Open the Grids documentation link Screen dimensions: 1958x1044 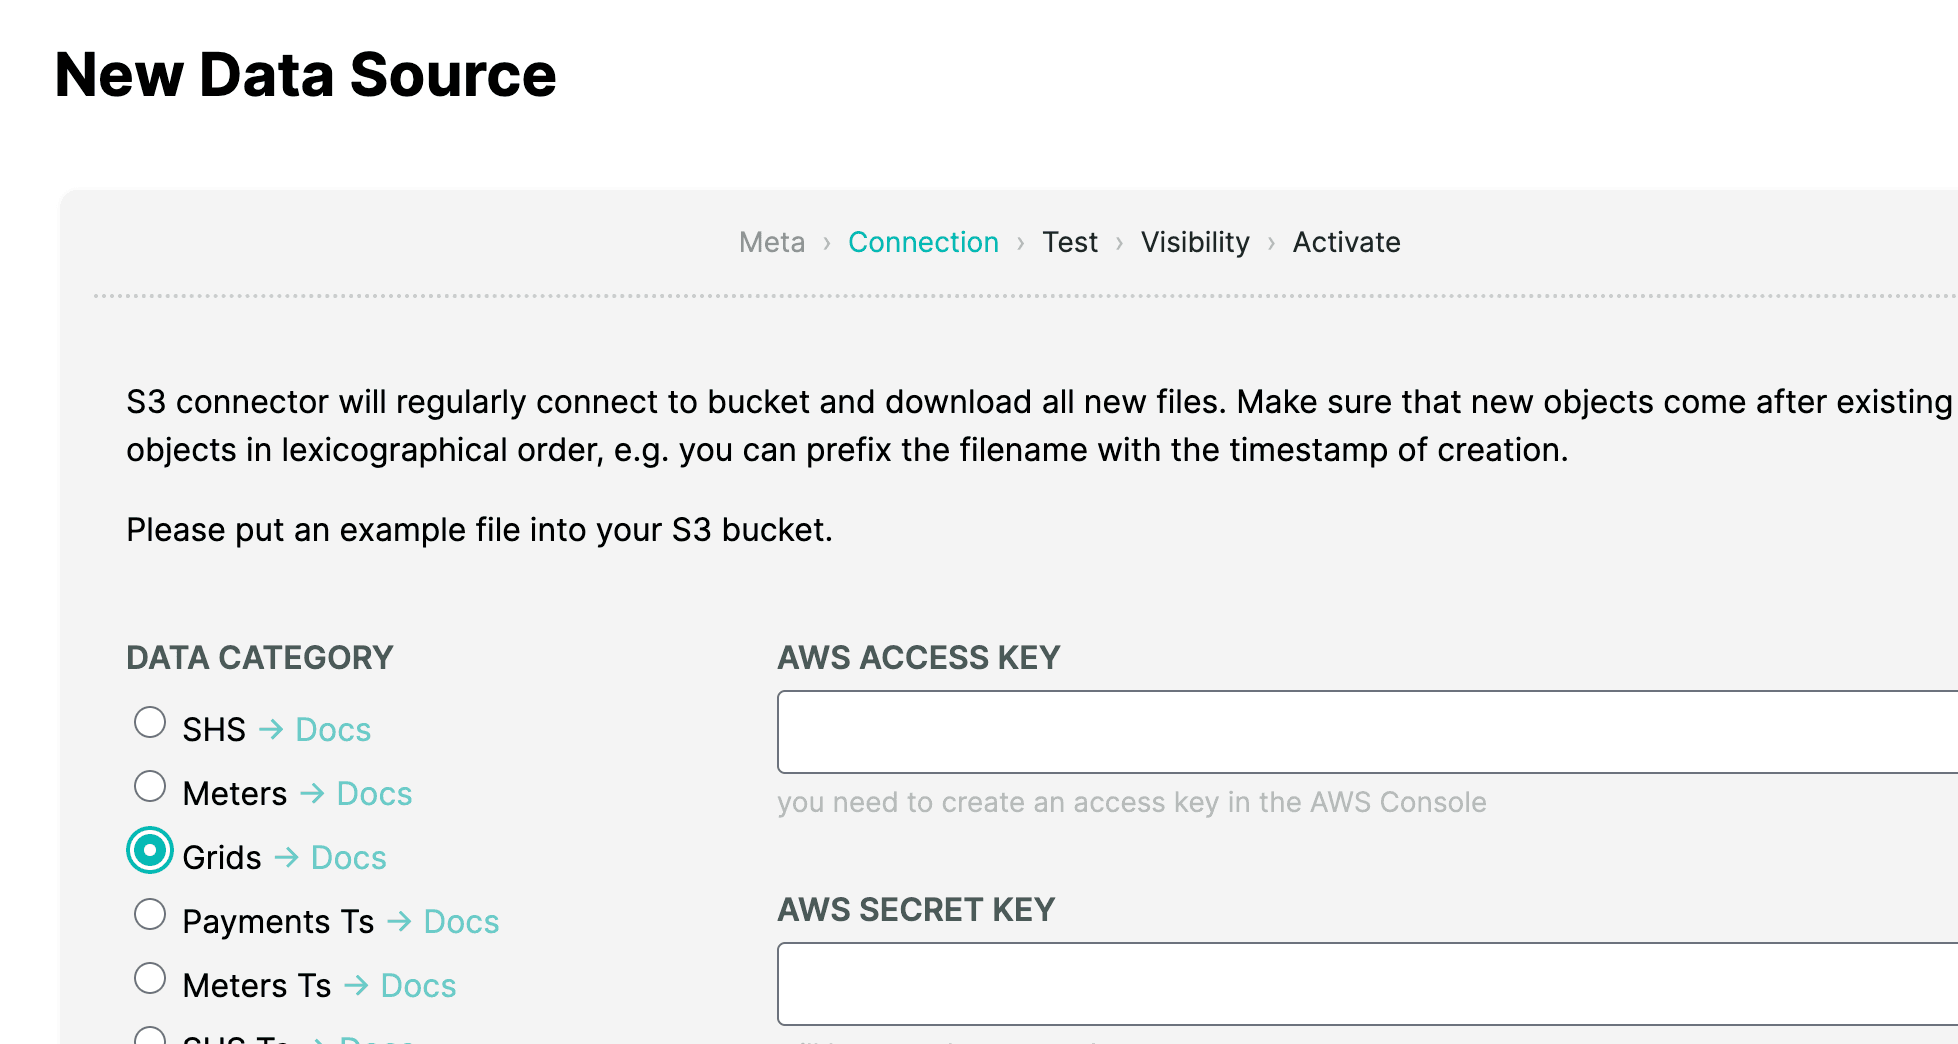click(347, 856)
